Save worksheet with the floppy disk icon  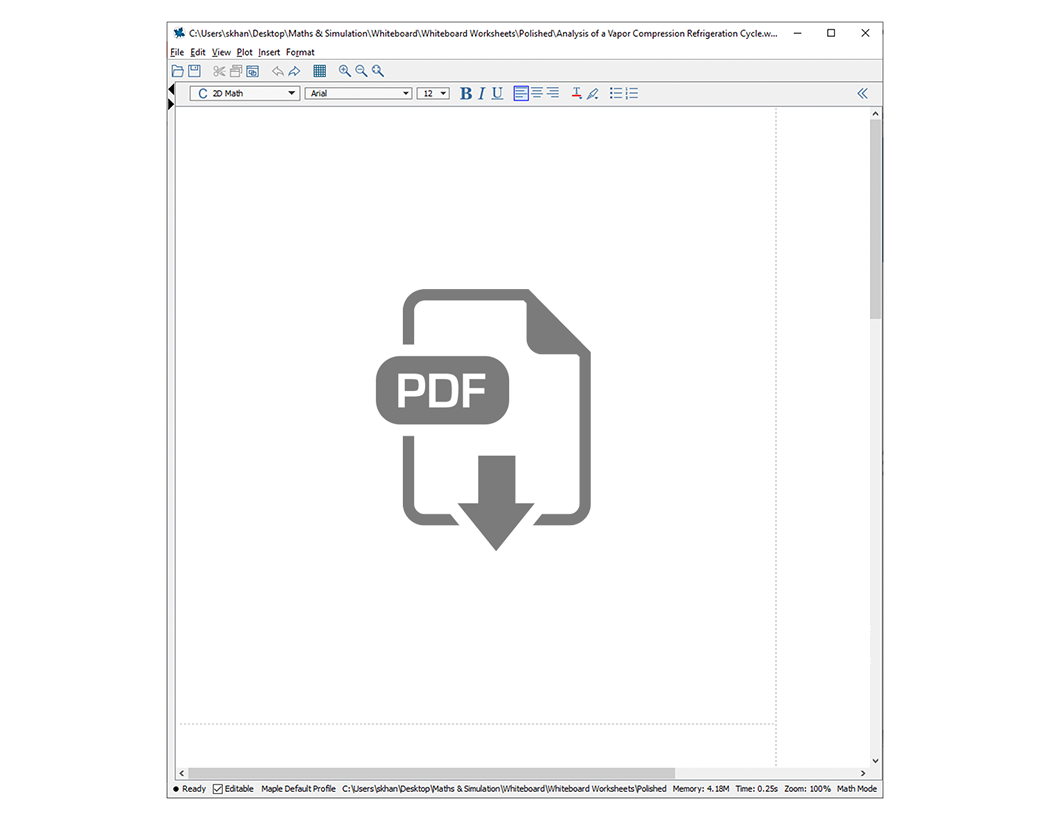tap(194, 71)
